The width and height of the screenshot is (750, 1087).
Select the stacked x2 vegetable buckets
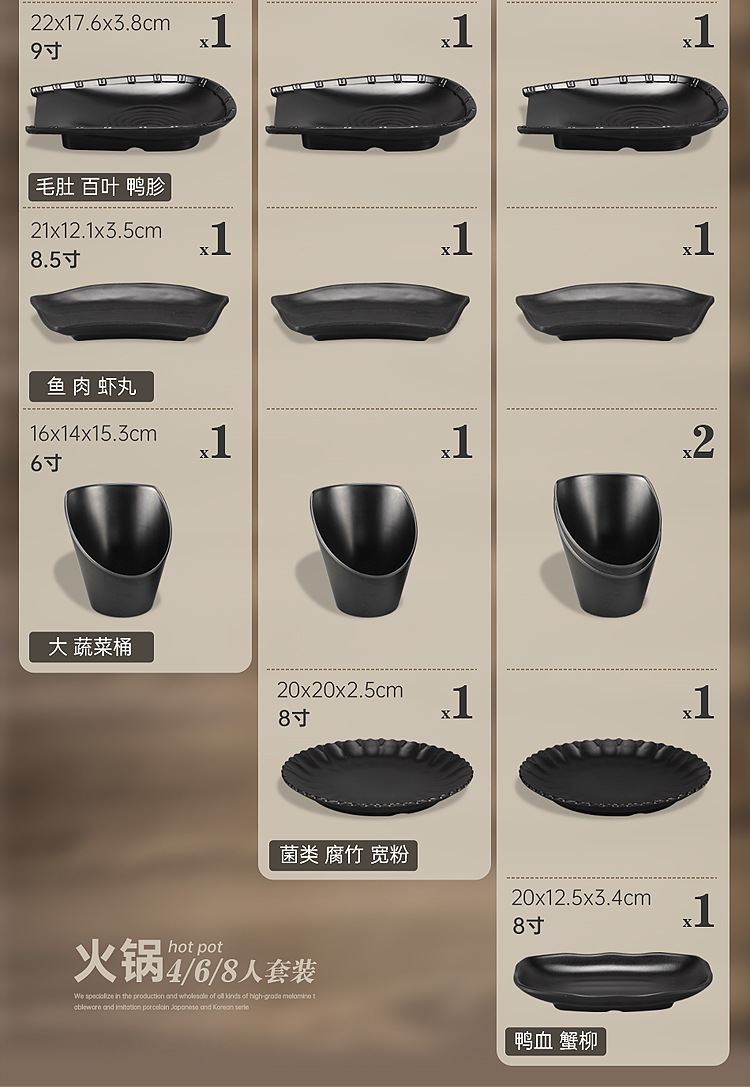607,545
